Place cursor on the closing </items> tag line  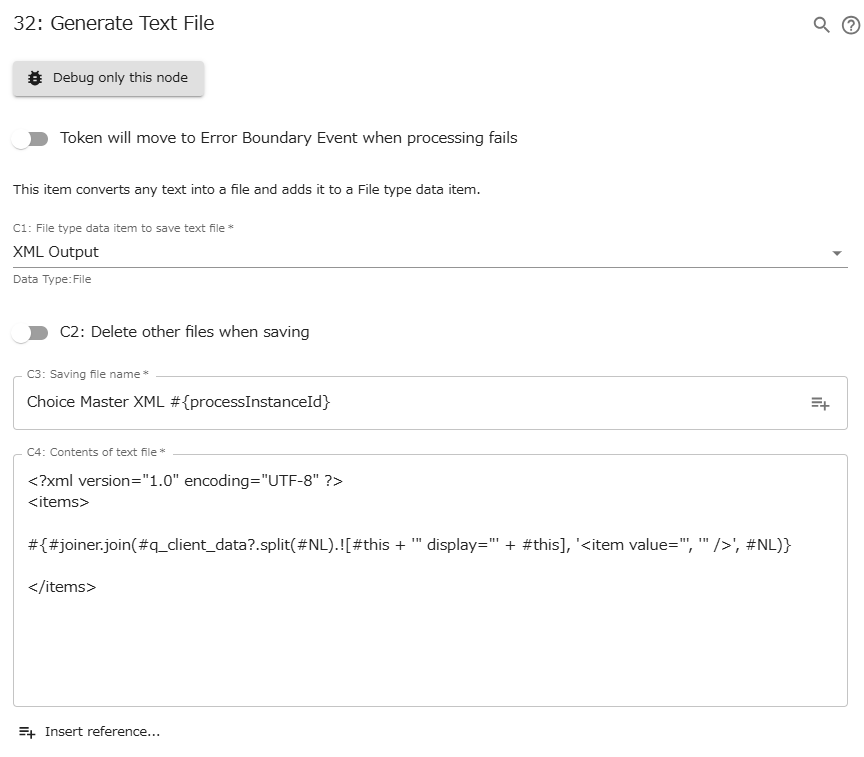[62, 587]
